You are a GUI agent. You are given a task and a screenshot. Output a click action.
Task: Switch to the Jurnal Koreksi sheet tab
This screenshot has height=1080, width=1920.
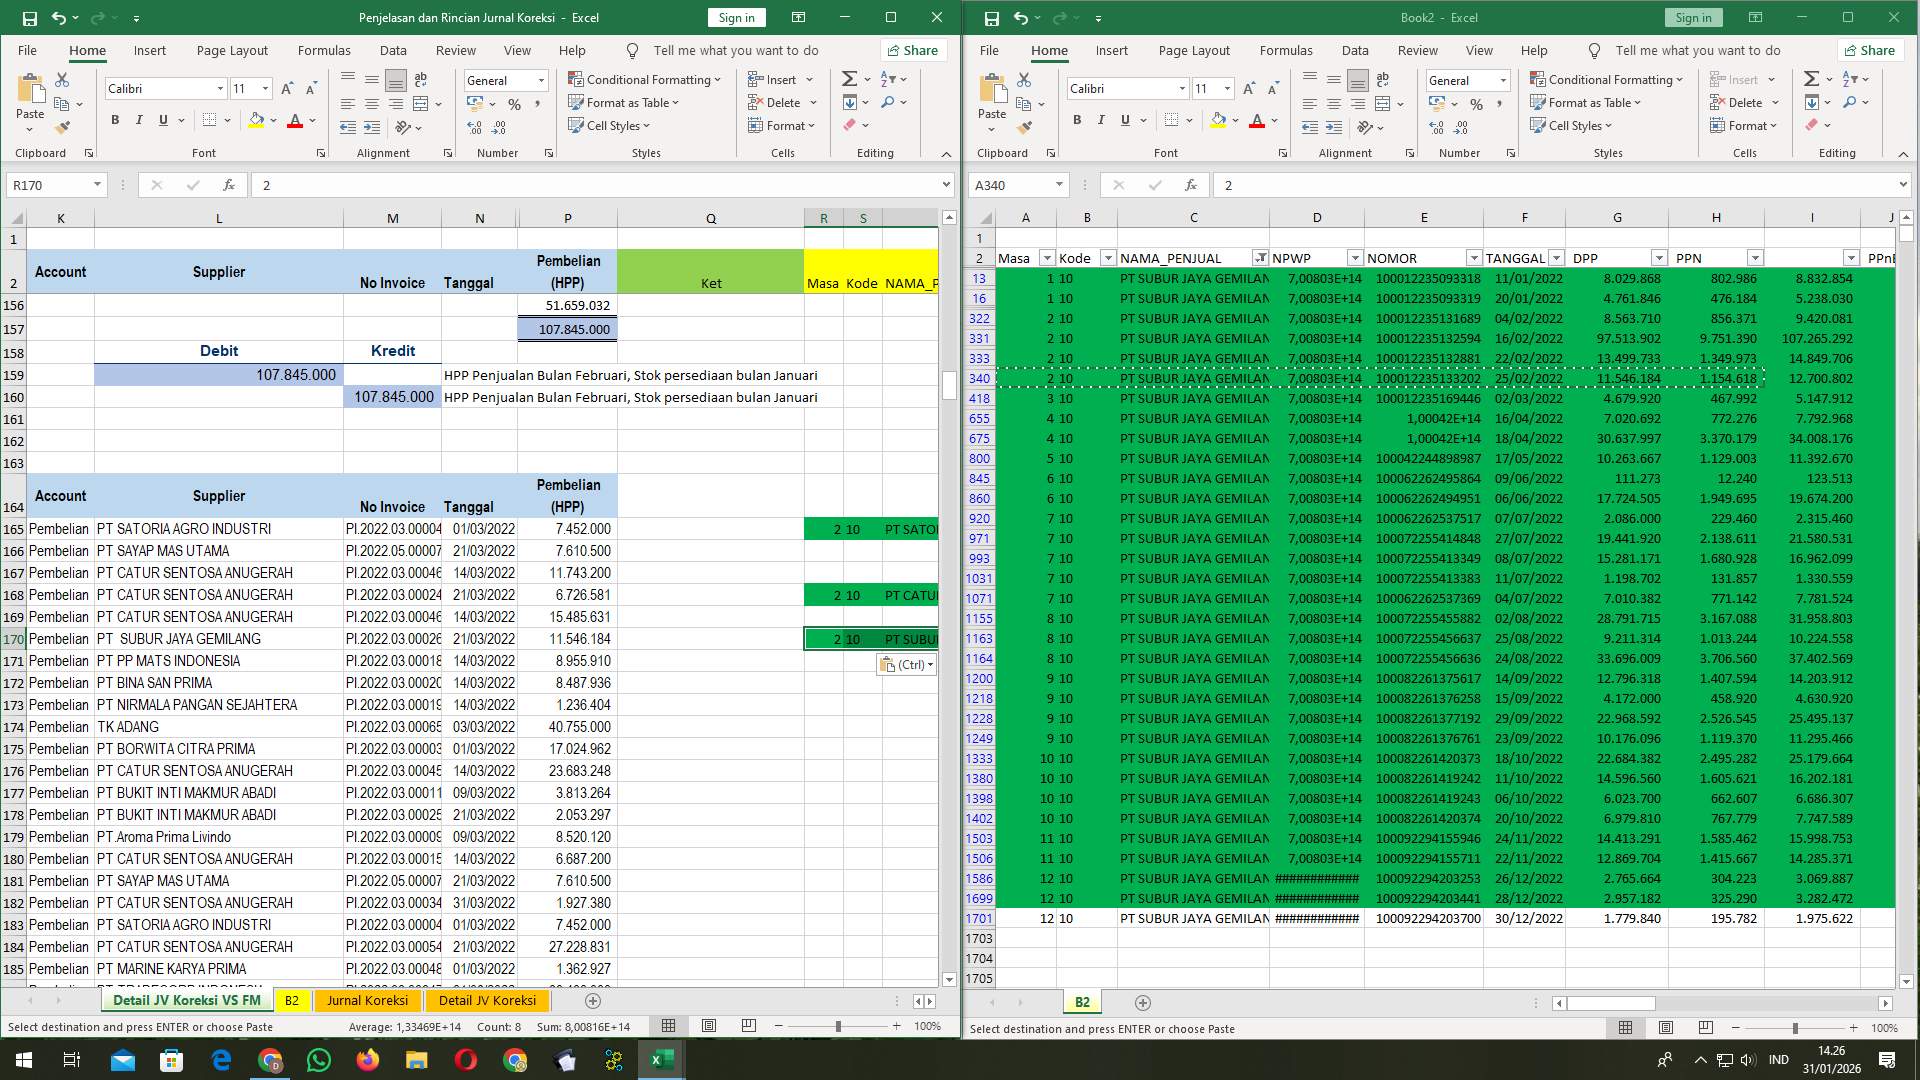(x=367, y=1000)
